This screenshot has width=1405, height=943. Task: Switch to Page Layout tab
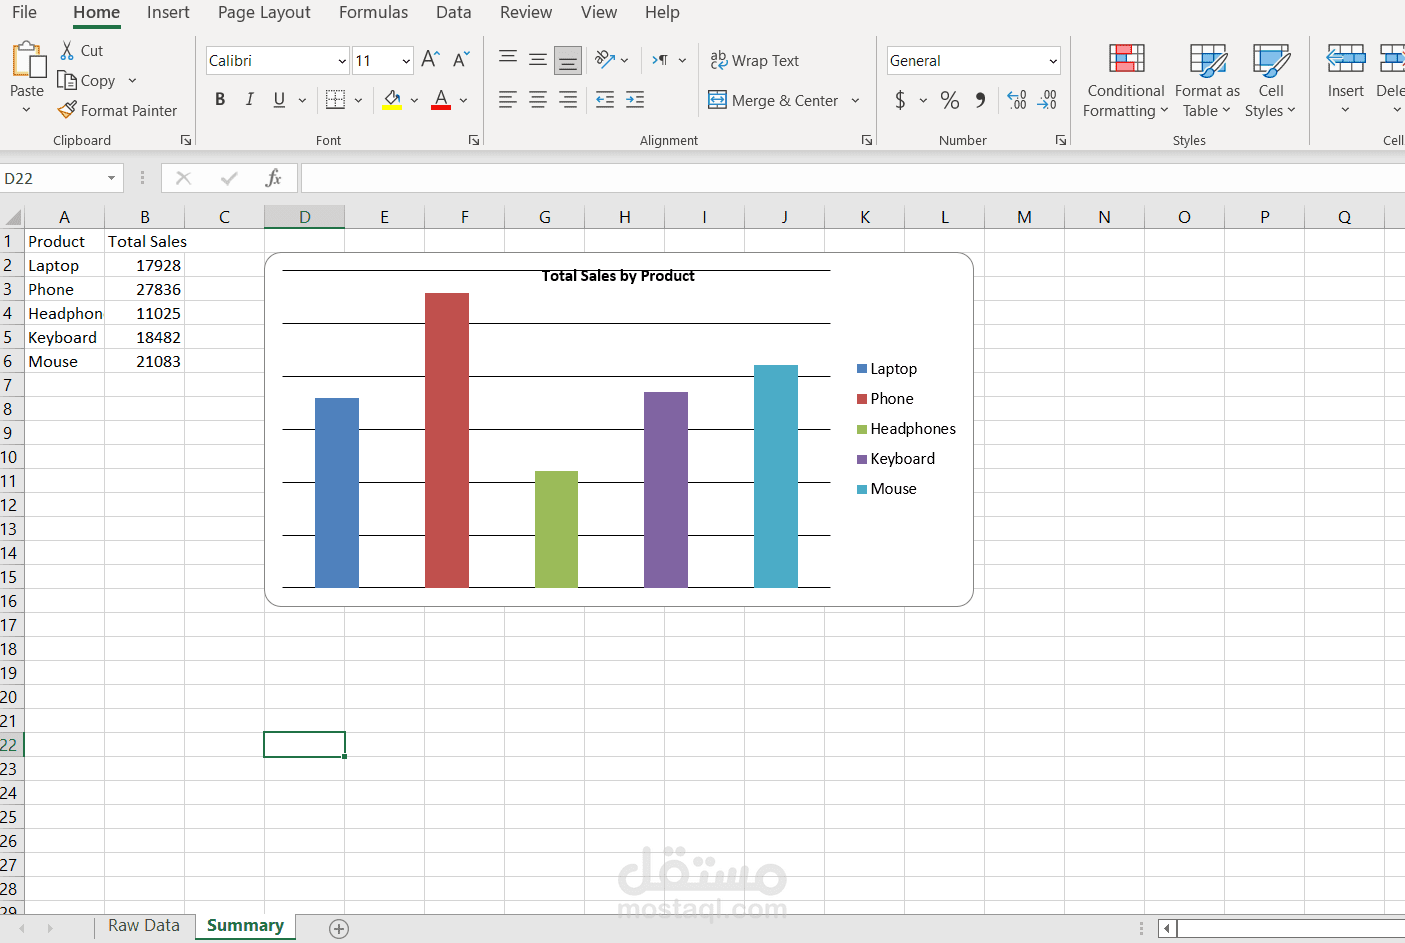pos(264,12)
